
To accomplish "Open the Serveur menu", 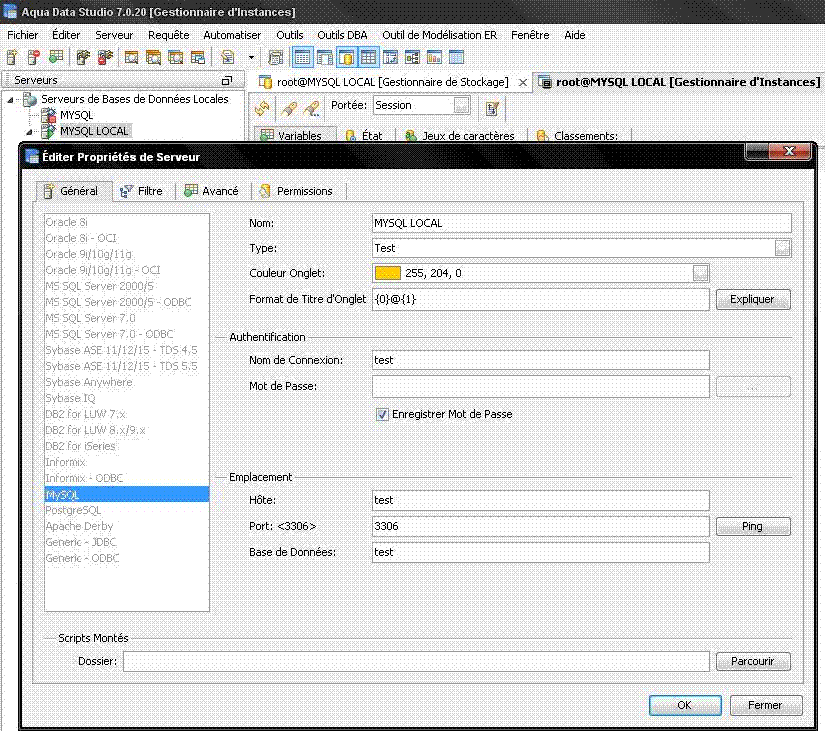I will pyautogui.click(x=114, y=35).
